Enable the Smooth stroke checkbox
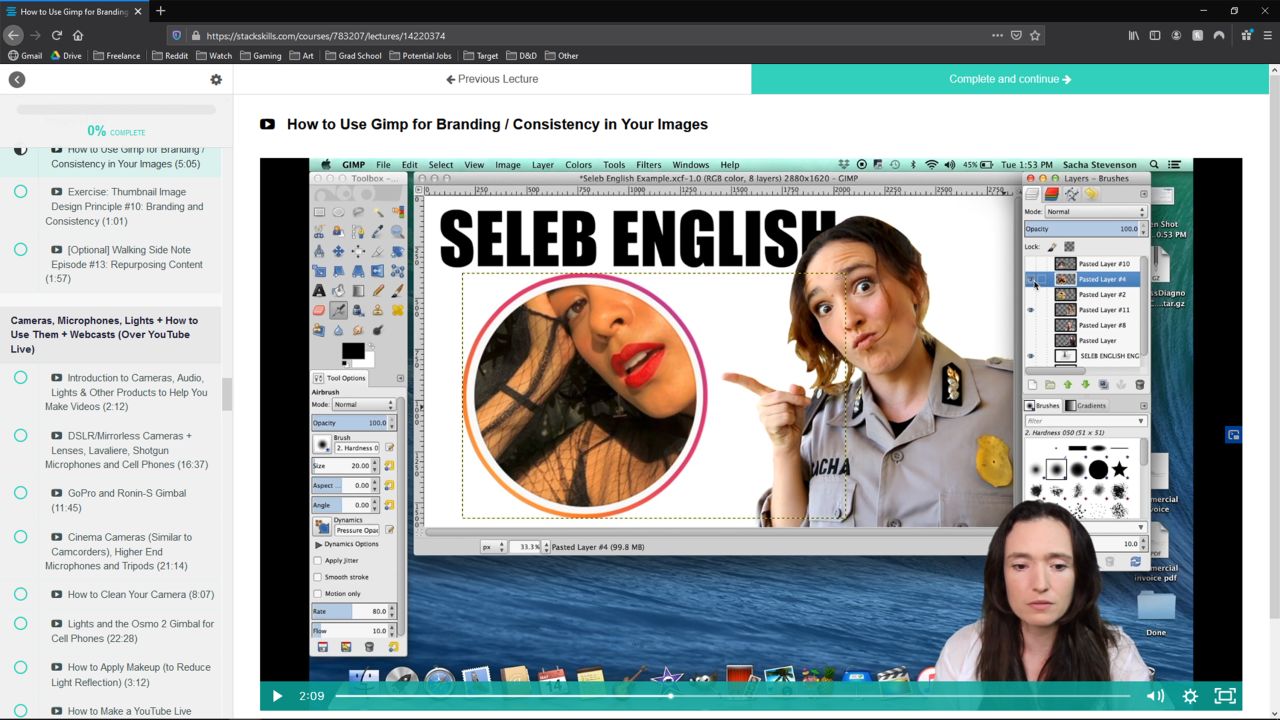This screenshot has height=720, width=1280. 318,577
